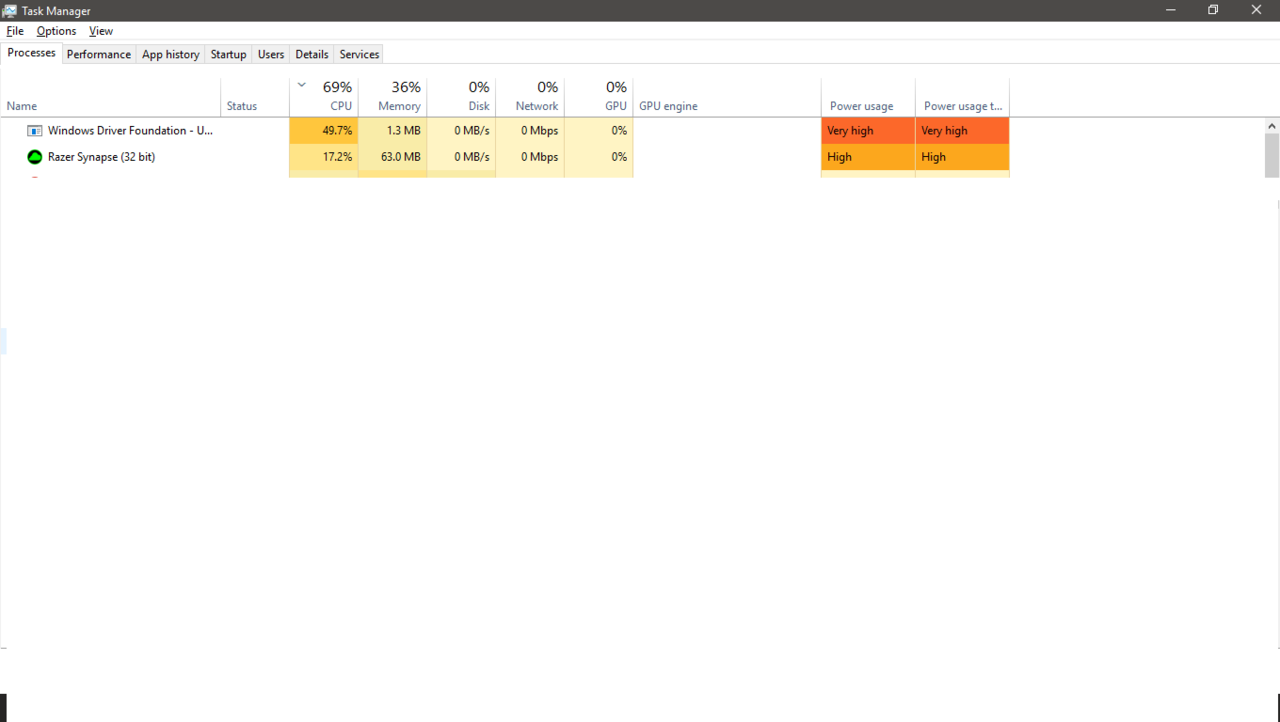Click the green Razer Synapse icon
This screenshot has height=722, width=1280.
35,157
